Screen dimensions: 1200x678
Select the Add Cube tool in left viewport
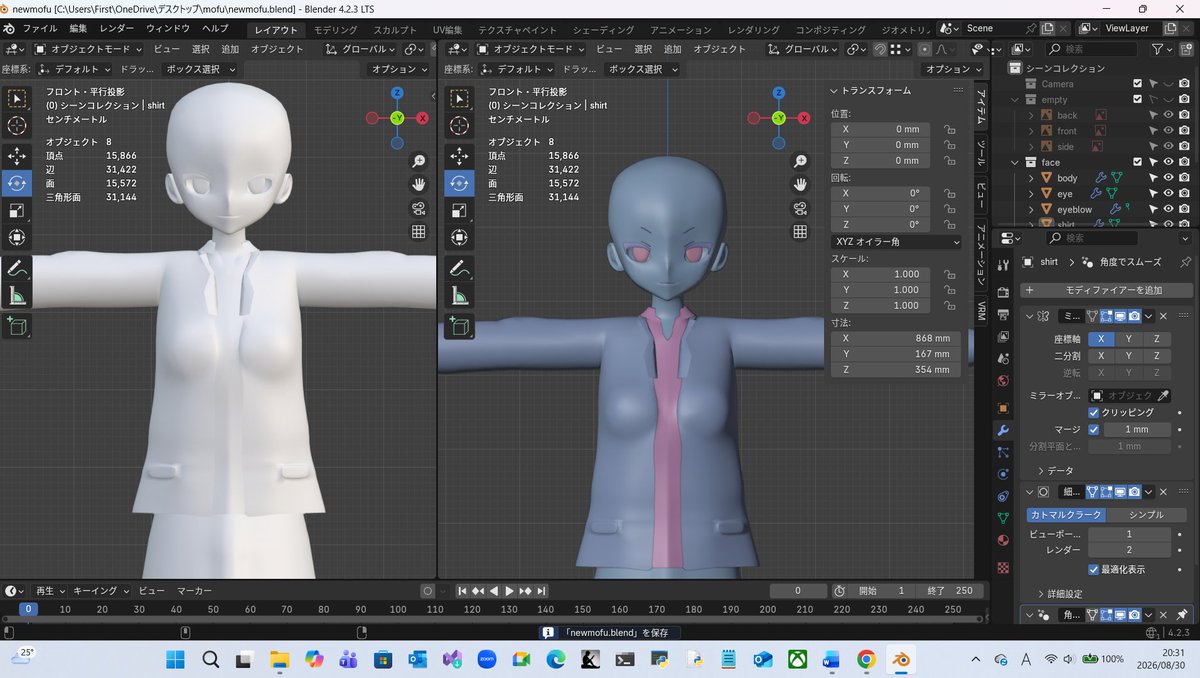(x=17, y=326)
